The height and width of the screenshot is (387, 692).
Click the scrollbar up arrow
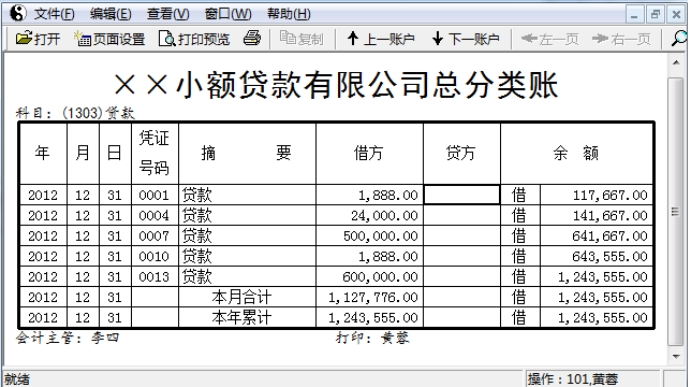click(x=676, y=63)
